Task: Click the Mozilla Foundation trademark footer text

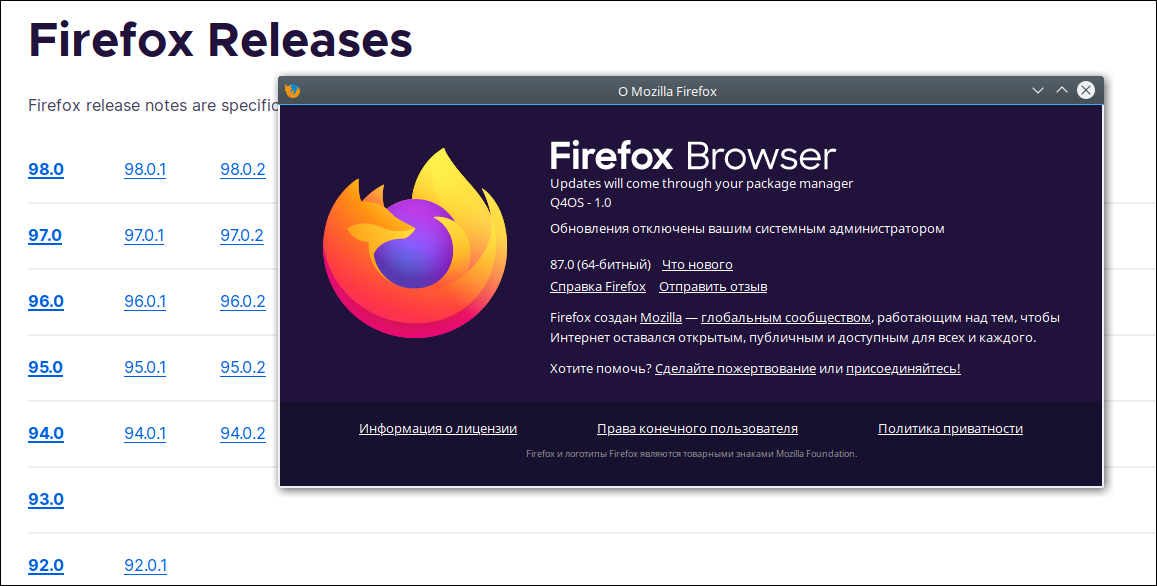Action: tap(691, 454)
